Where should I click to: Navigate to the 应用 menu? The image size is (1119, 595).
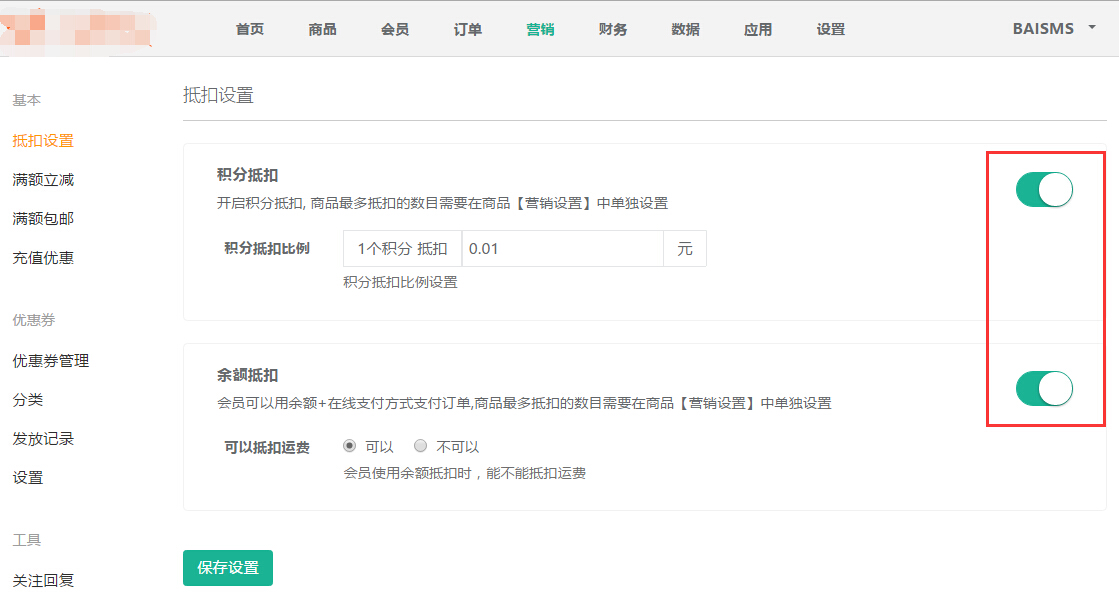point(758,29)
